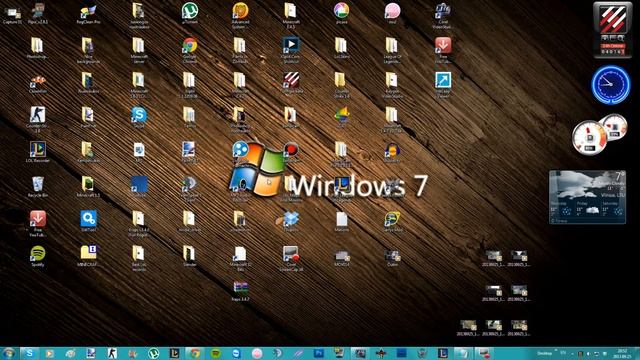Click the blue analog clock gadget
Screen dimensions: 640x360
pyautogui.click(x=611, y=84)
